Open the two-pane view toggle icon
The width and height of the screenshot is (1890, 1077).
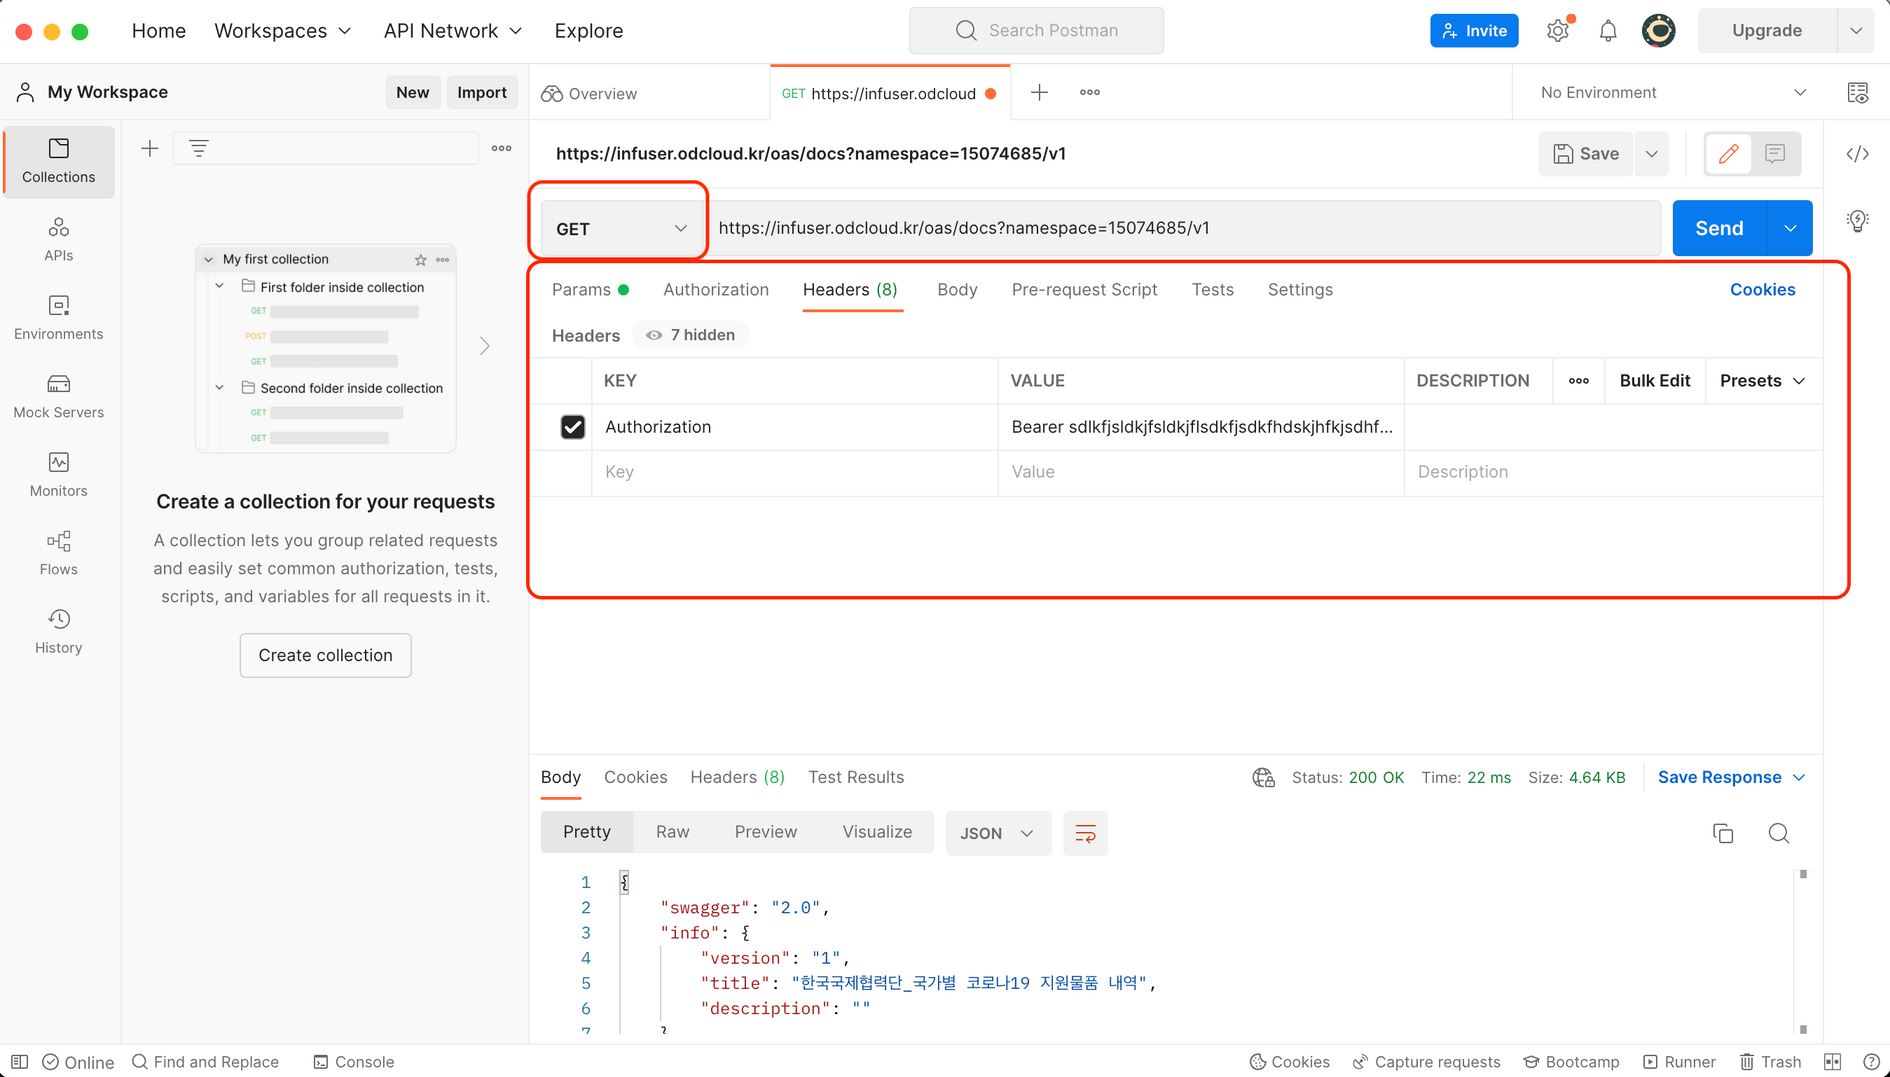pos(1832,1062)
